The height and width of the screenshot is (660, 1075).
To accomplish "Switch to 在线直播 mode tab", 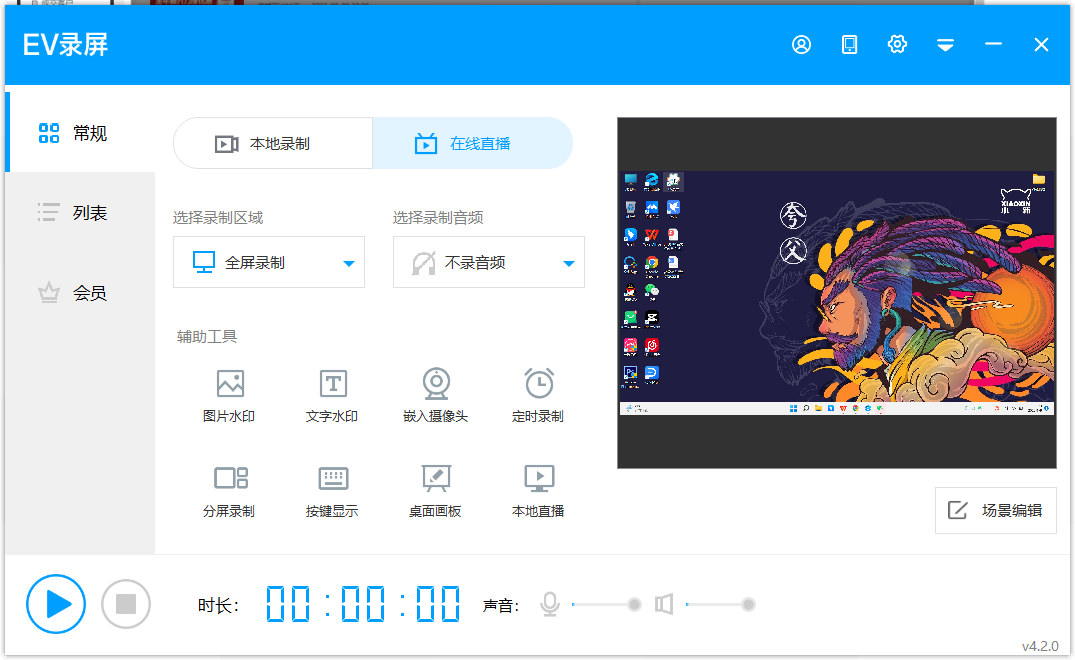I will tap(472, 143).
